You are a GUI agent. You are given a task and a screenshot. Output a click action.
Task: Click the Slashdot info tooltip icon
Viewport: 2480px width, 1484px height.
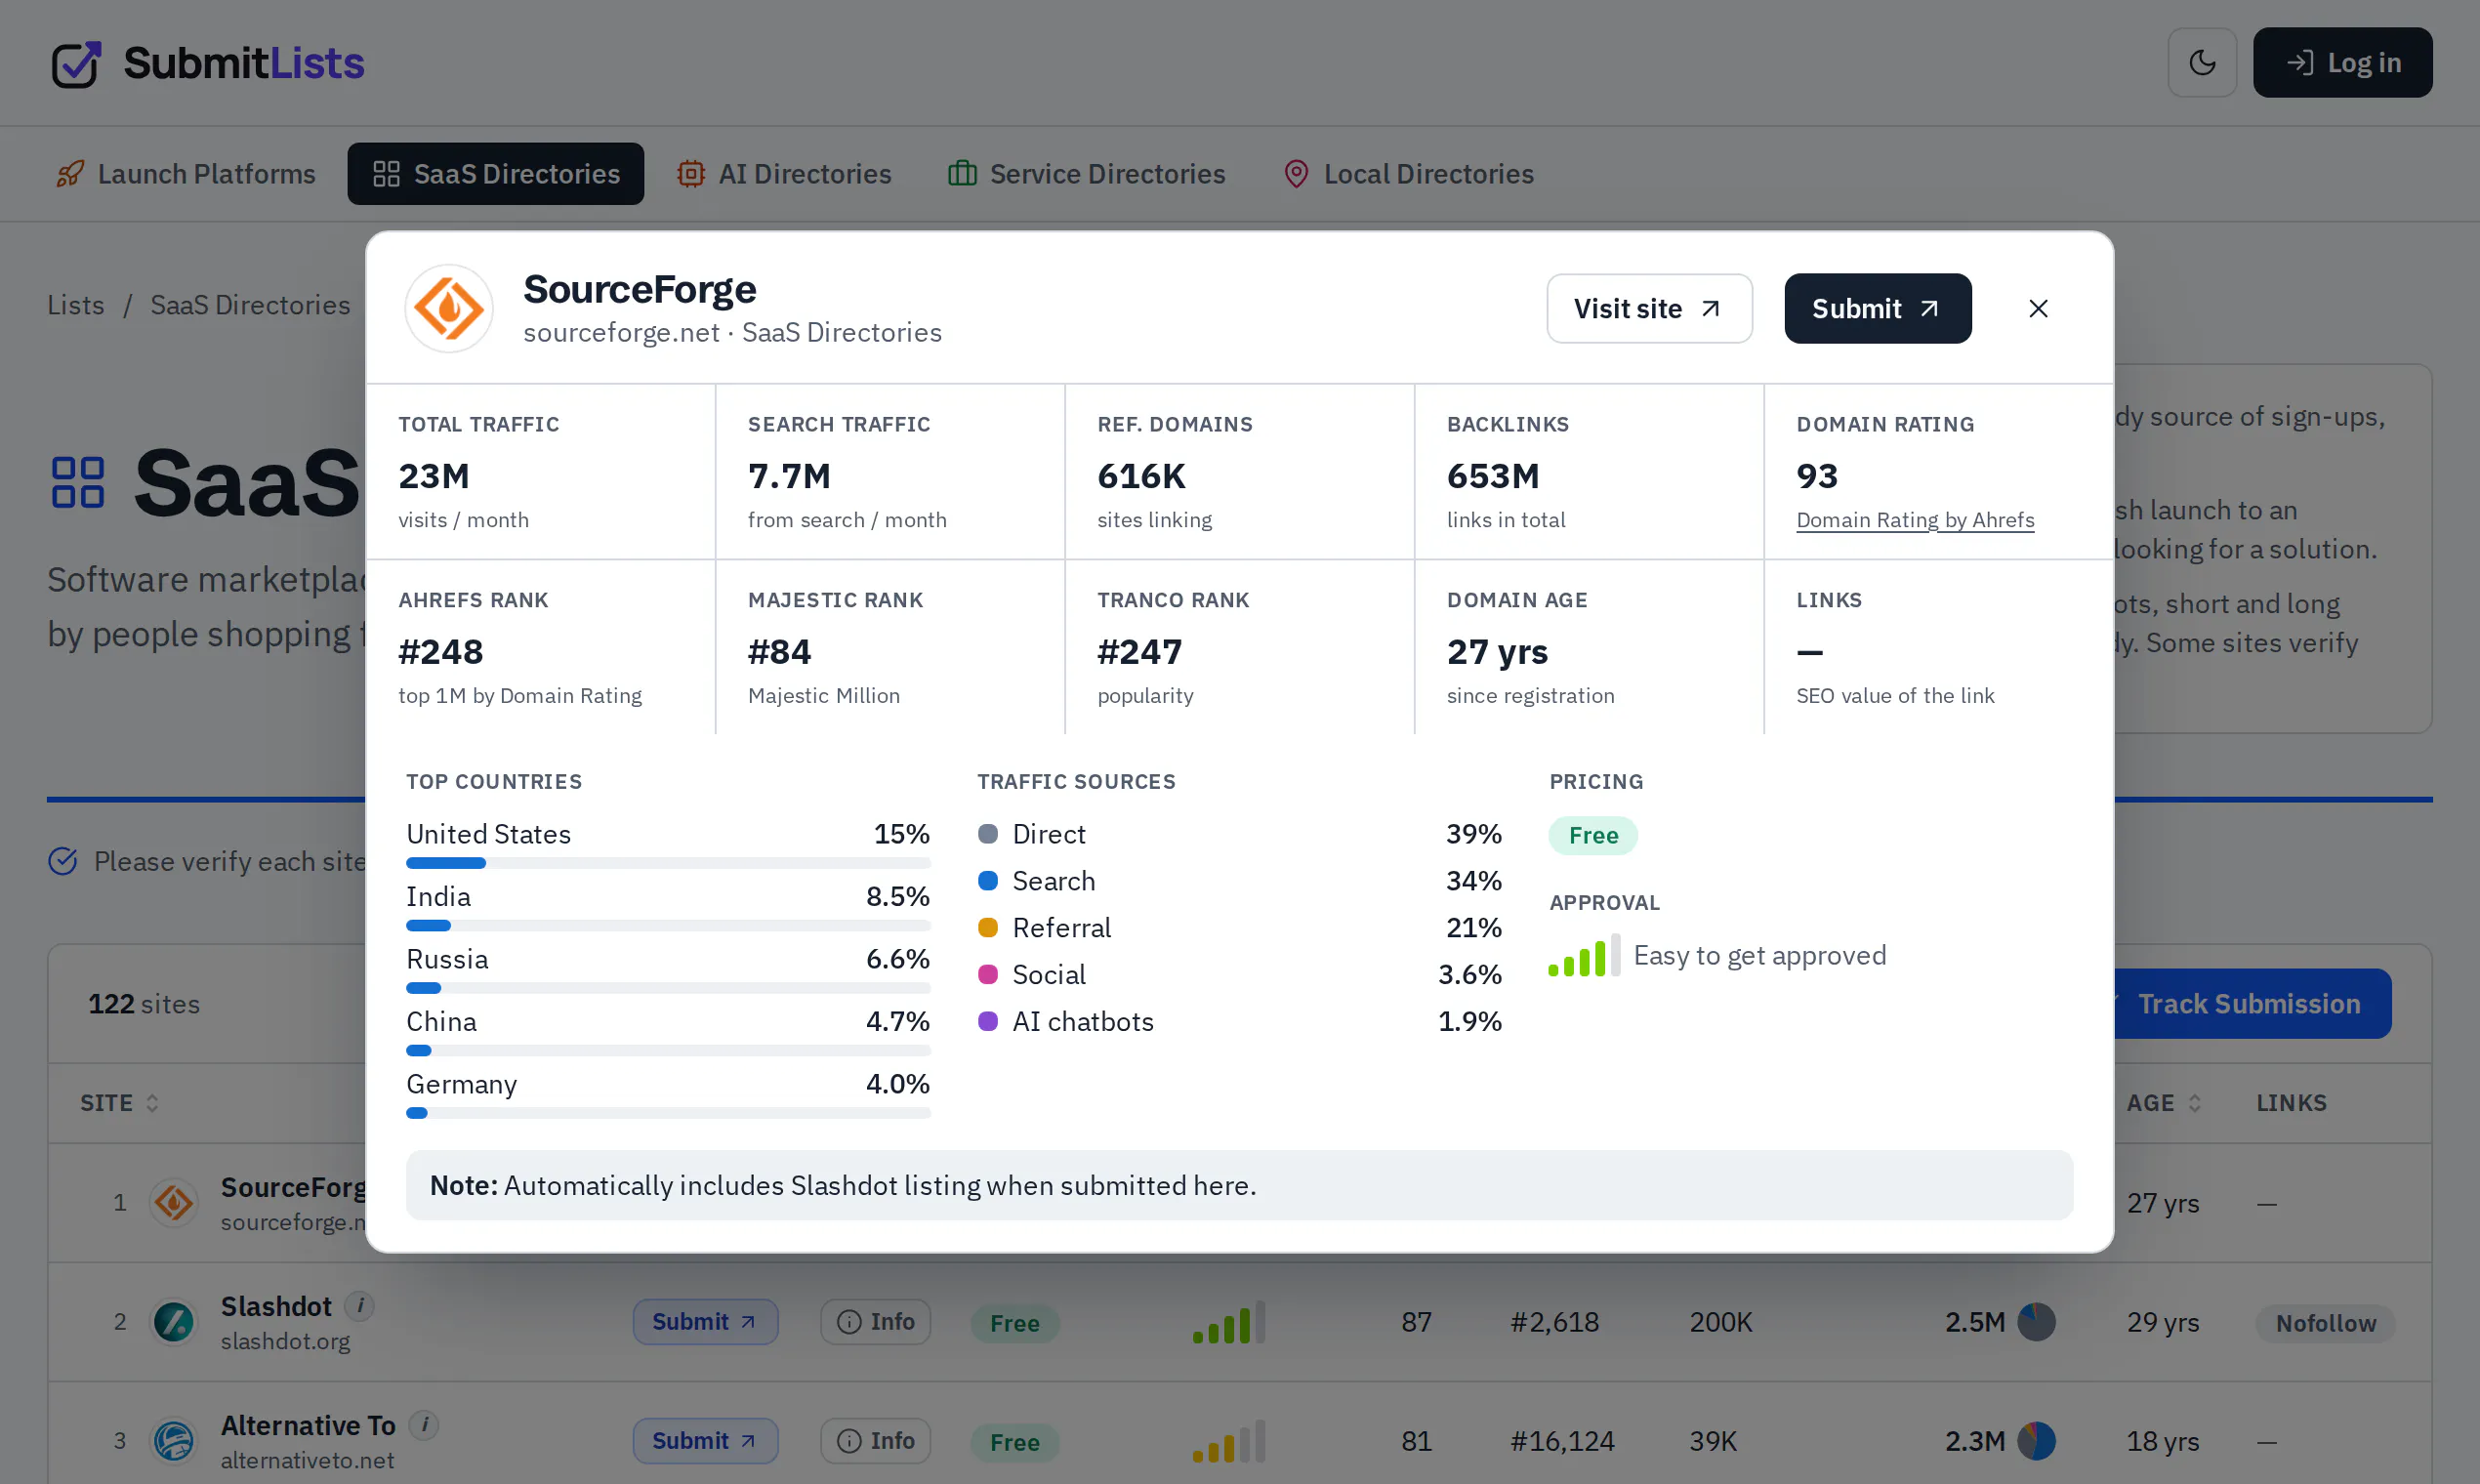click(360, 1305)
